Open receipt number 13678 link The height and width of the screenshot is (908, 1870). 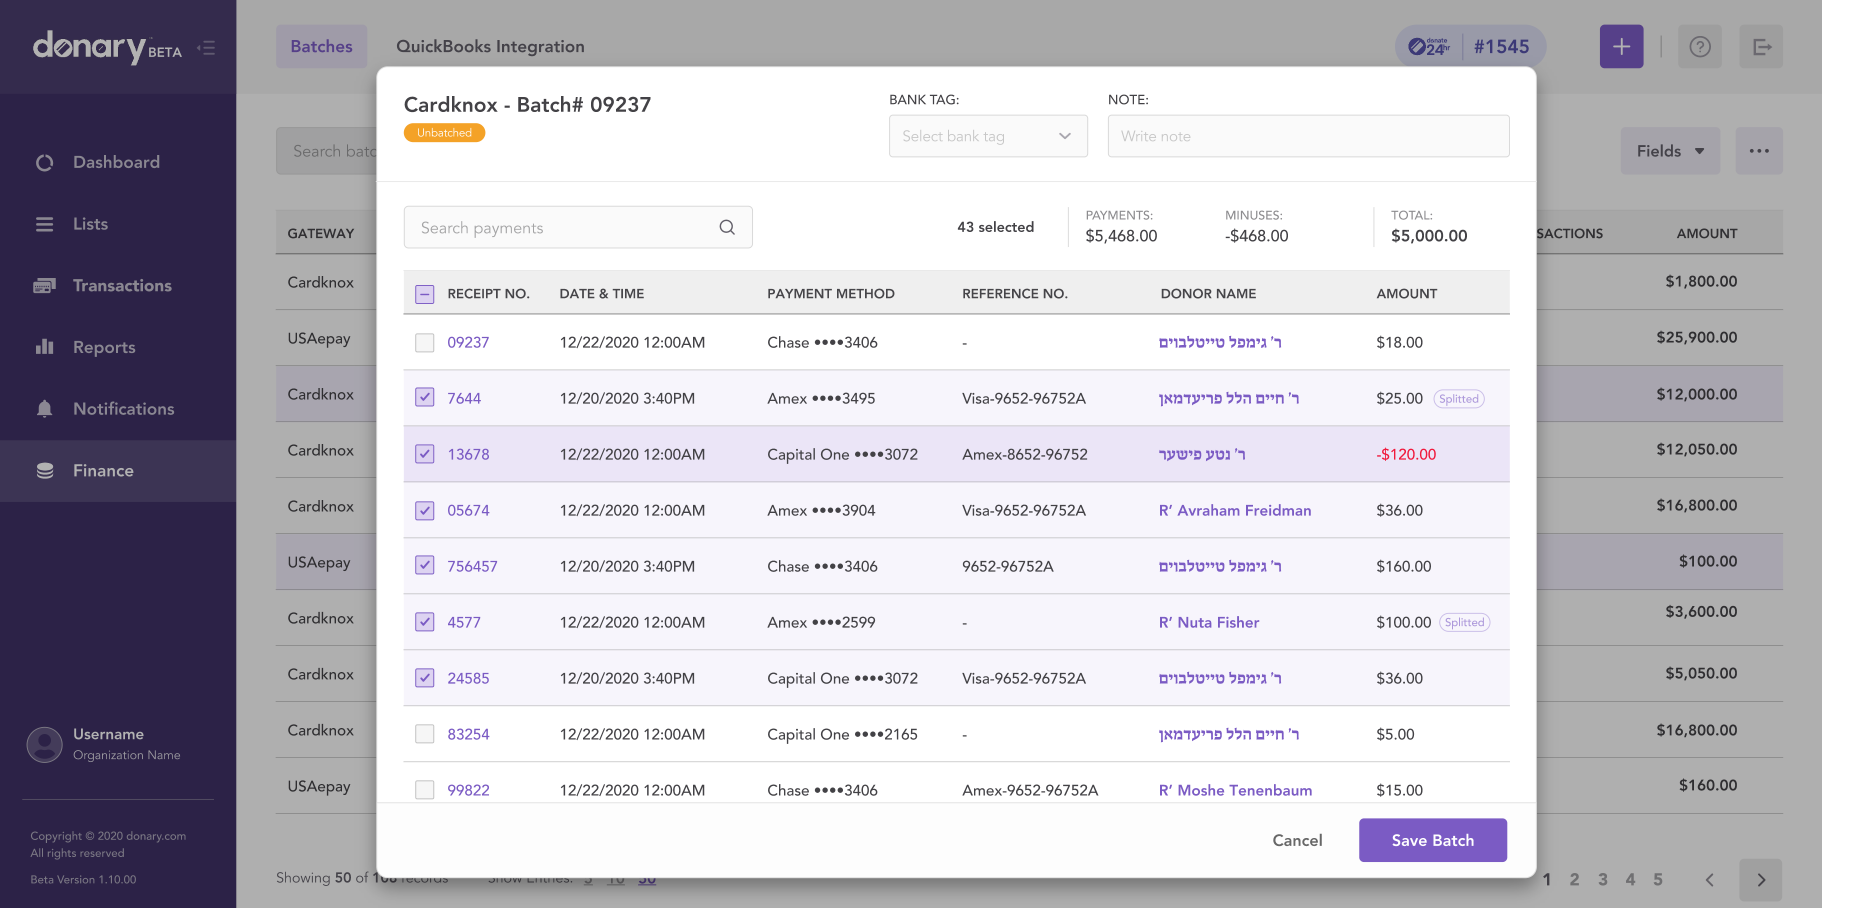[x=468, y=454]
